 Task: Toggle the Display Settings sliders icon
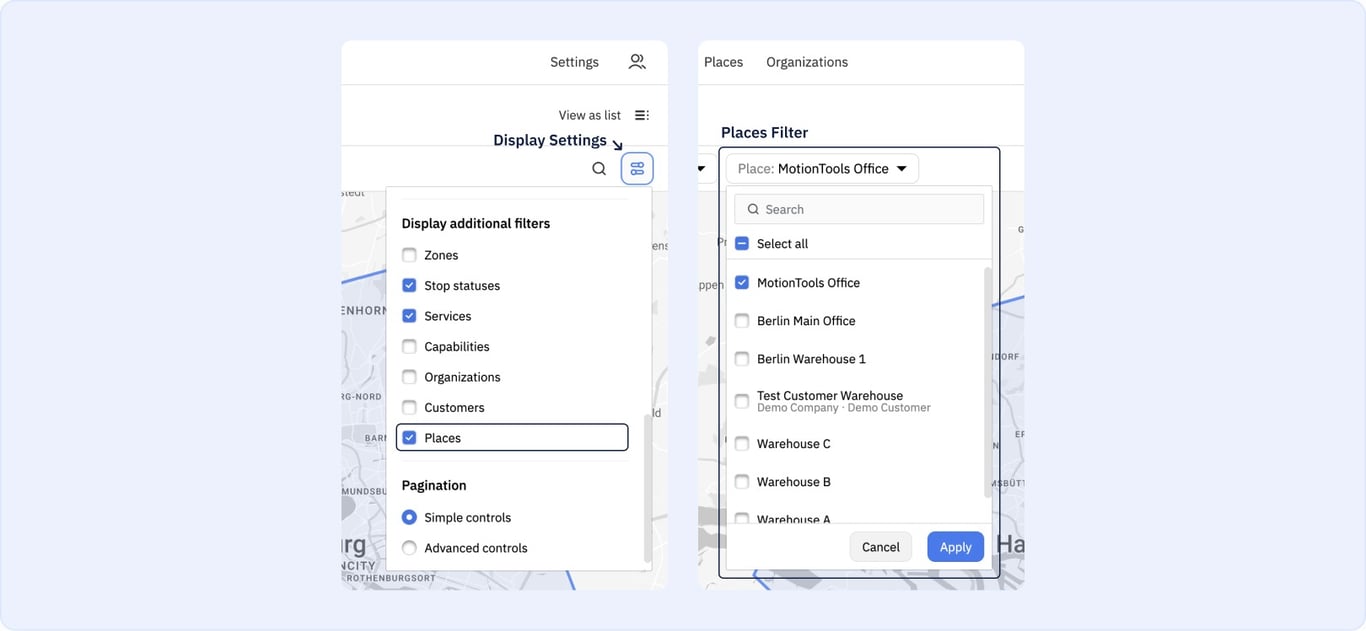tap(637, 168)
